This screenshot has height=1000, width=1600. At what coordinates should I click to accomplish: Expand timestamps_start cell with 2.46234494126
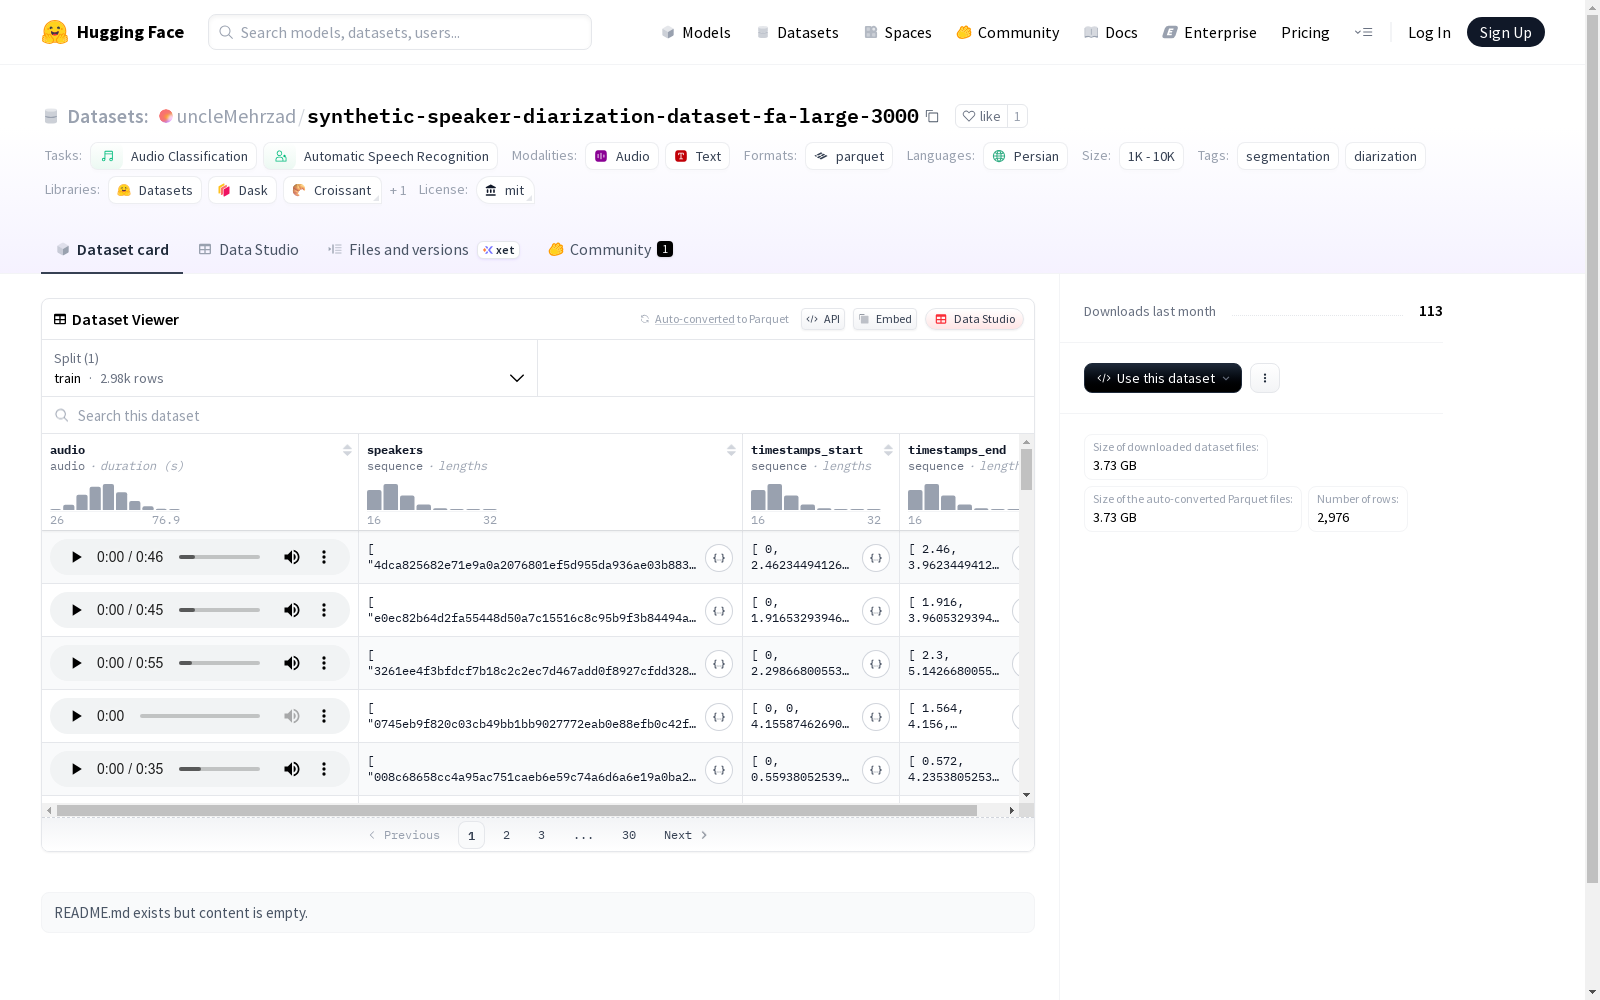point(876,558)
